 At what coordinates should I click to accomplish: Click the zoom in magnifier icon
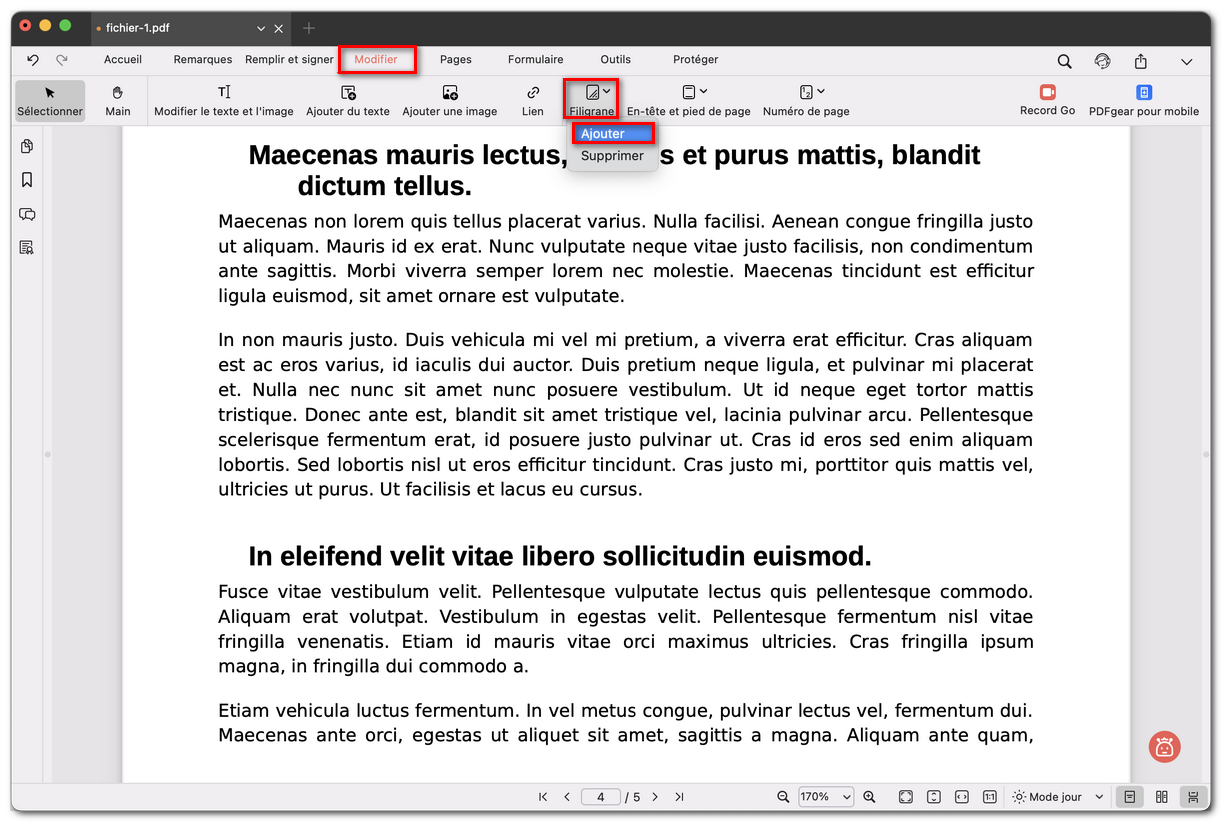(x=869, y=797)
